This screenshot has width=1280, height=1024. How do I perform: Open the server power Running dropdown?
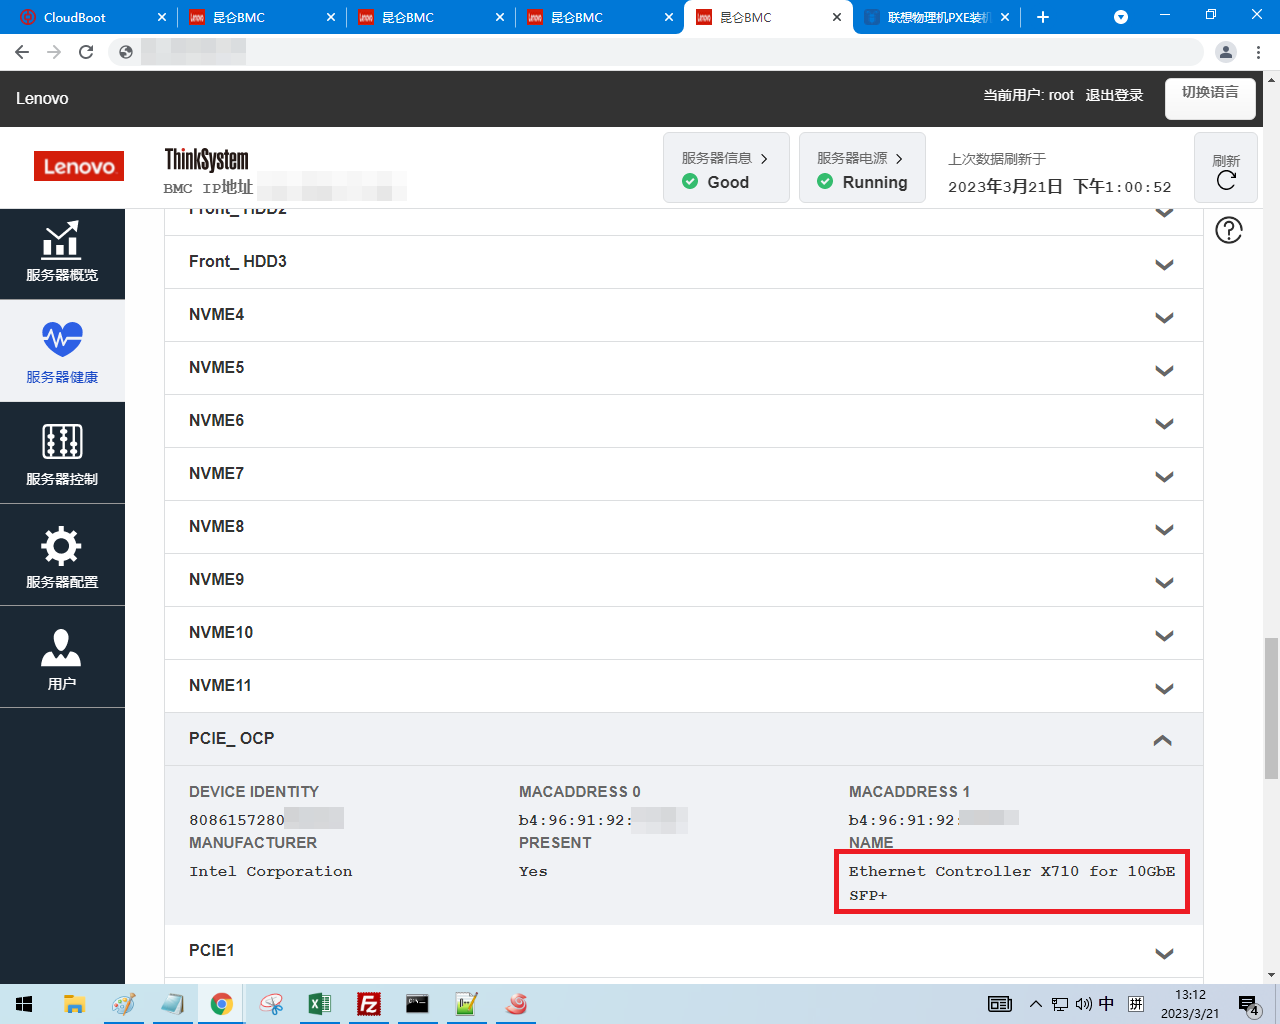pos(861,168)
